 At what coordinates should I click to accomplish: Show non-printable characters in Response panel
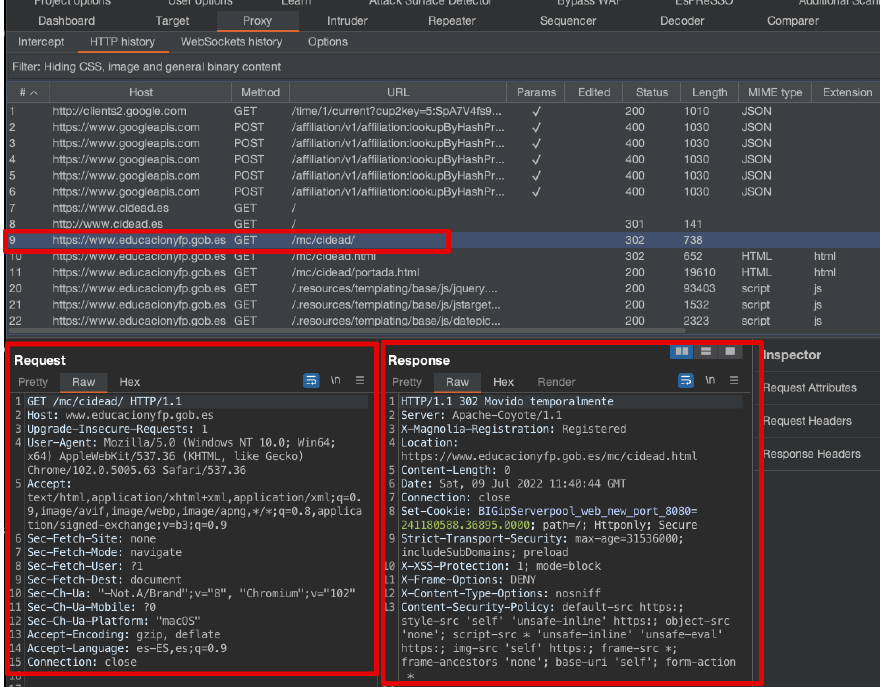point(711,381)
